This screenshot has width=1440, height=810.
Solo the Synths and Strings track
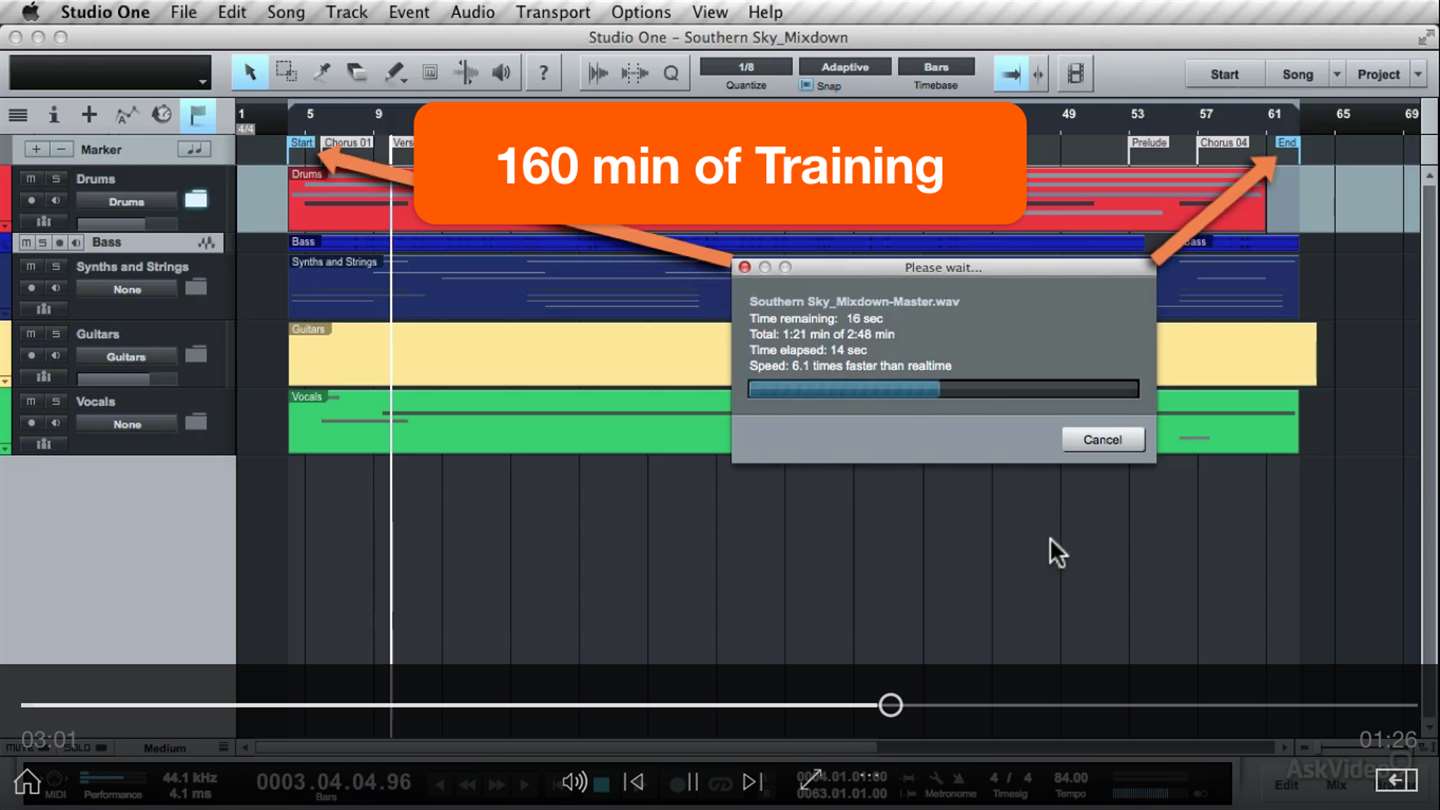tap(56, 267)
